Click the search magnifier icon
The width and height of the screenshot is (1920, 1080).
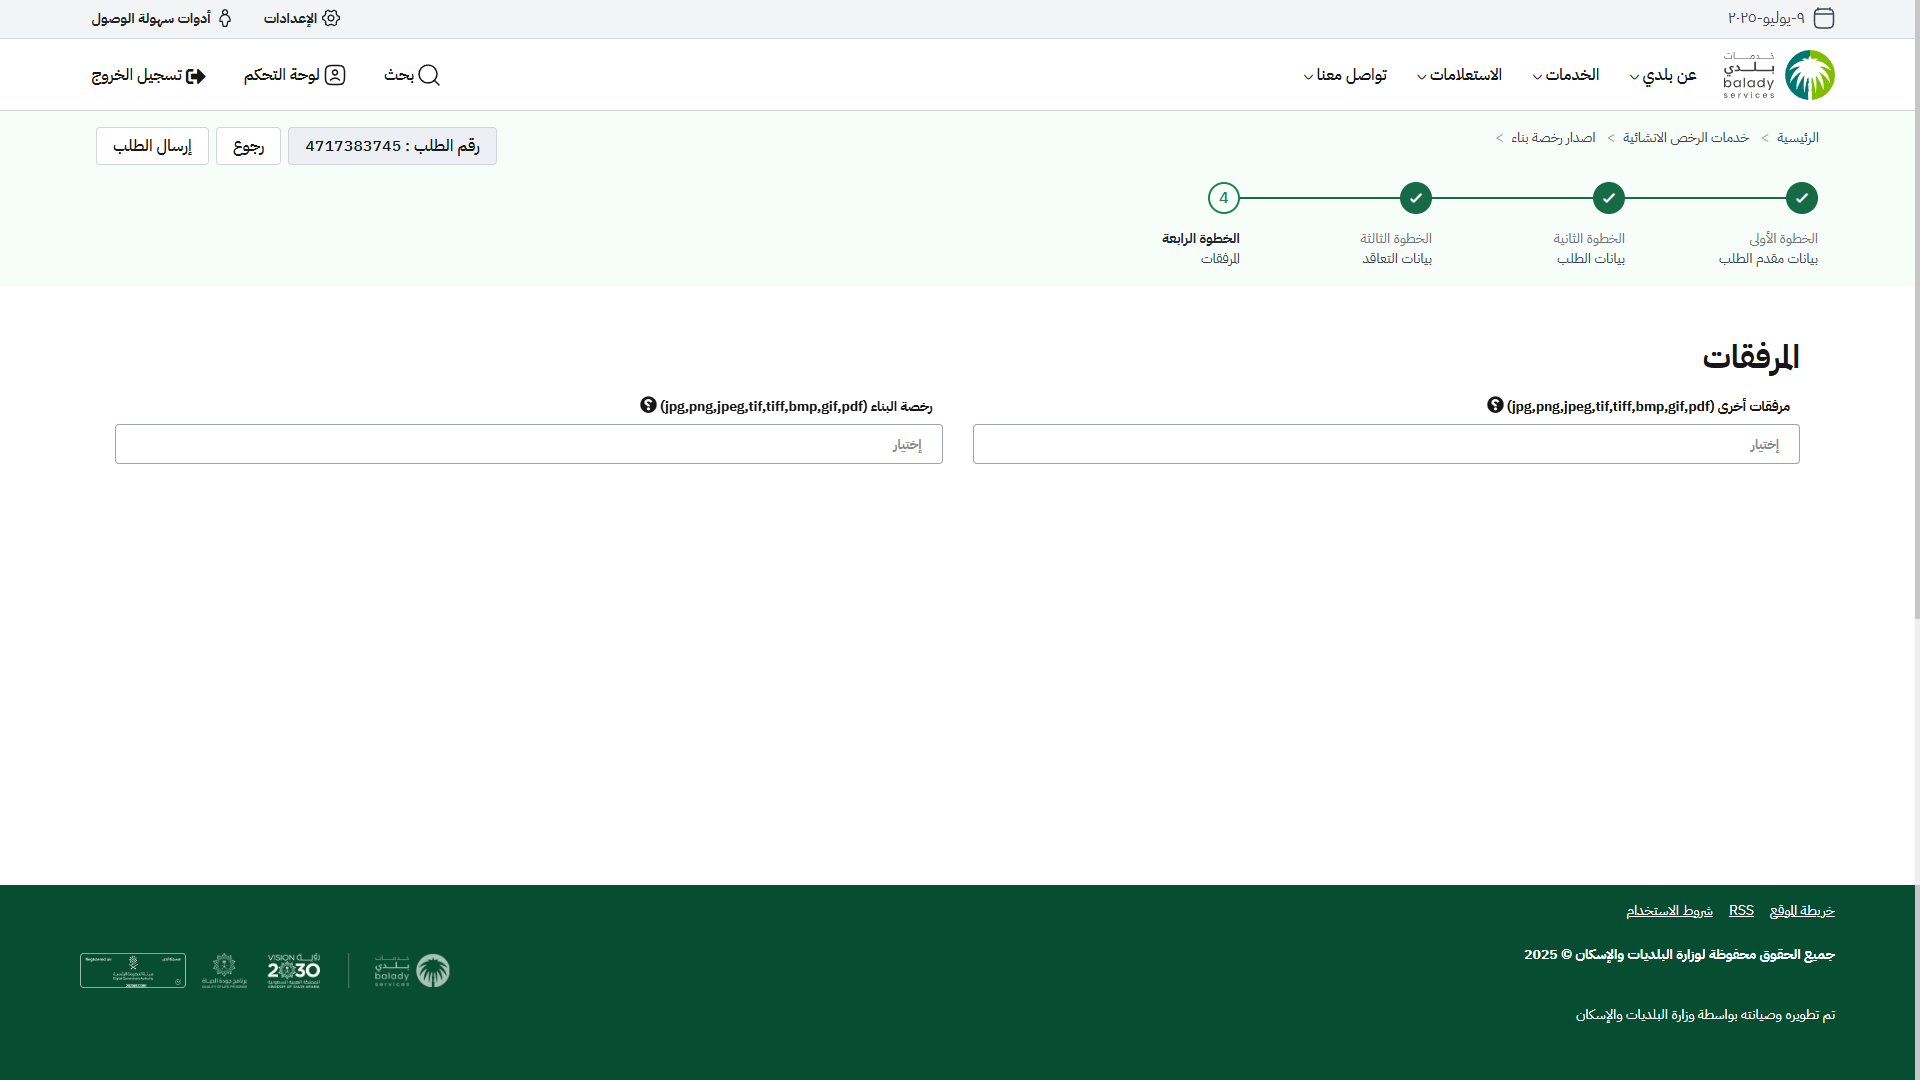point(429,75)
